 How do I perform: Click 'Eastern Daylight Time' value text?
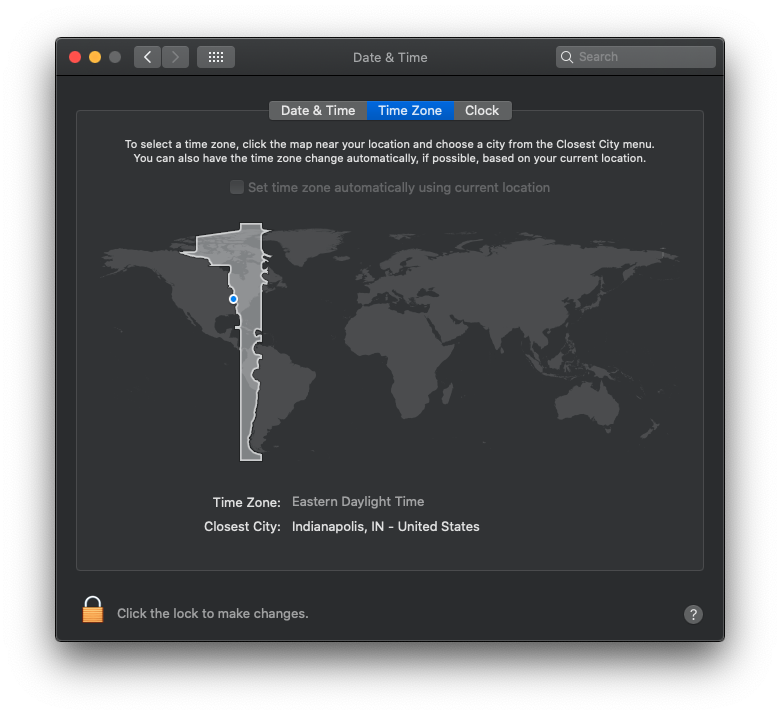358,502
